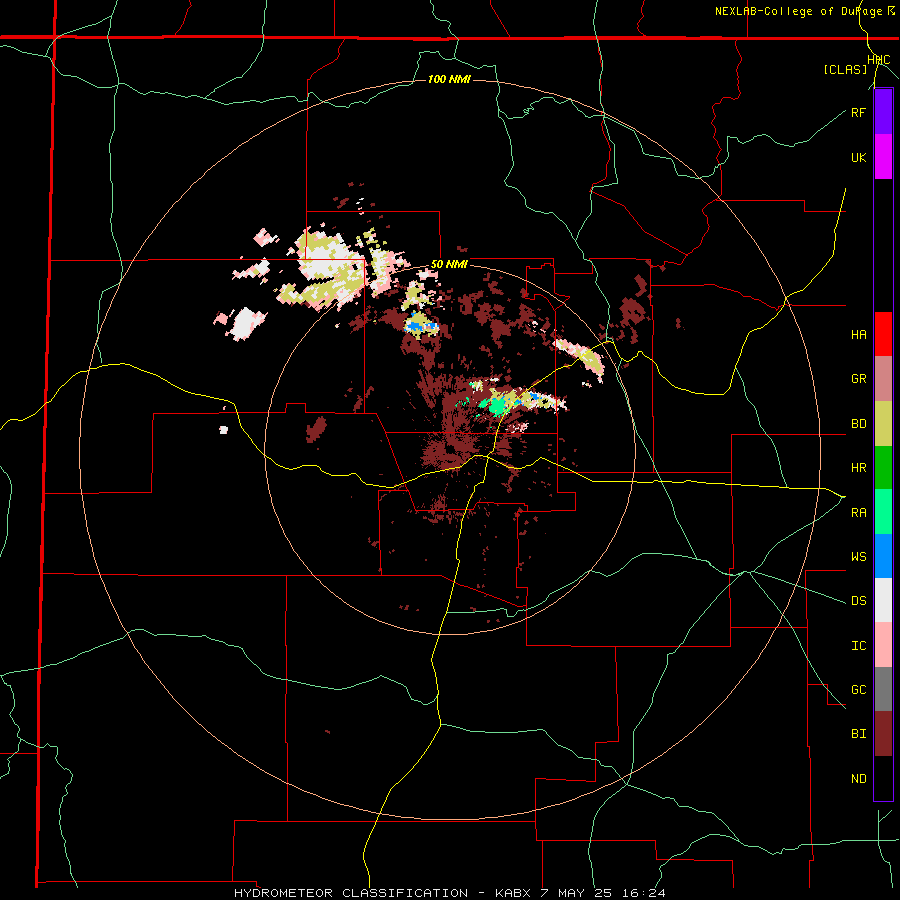
Task: Click the GC gray legend swatch
Action: pos(883,689)
